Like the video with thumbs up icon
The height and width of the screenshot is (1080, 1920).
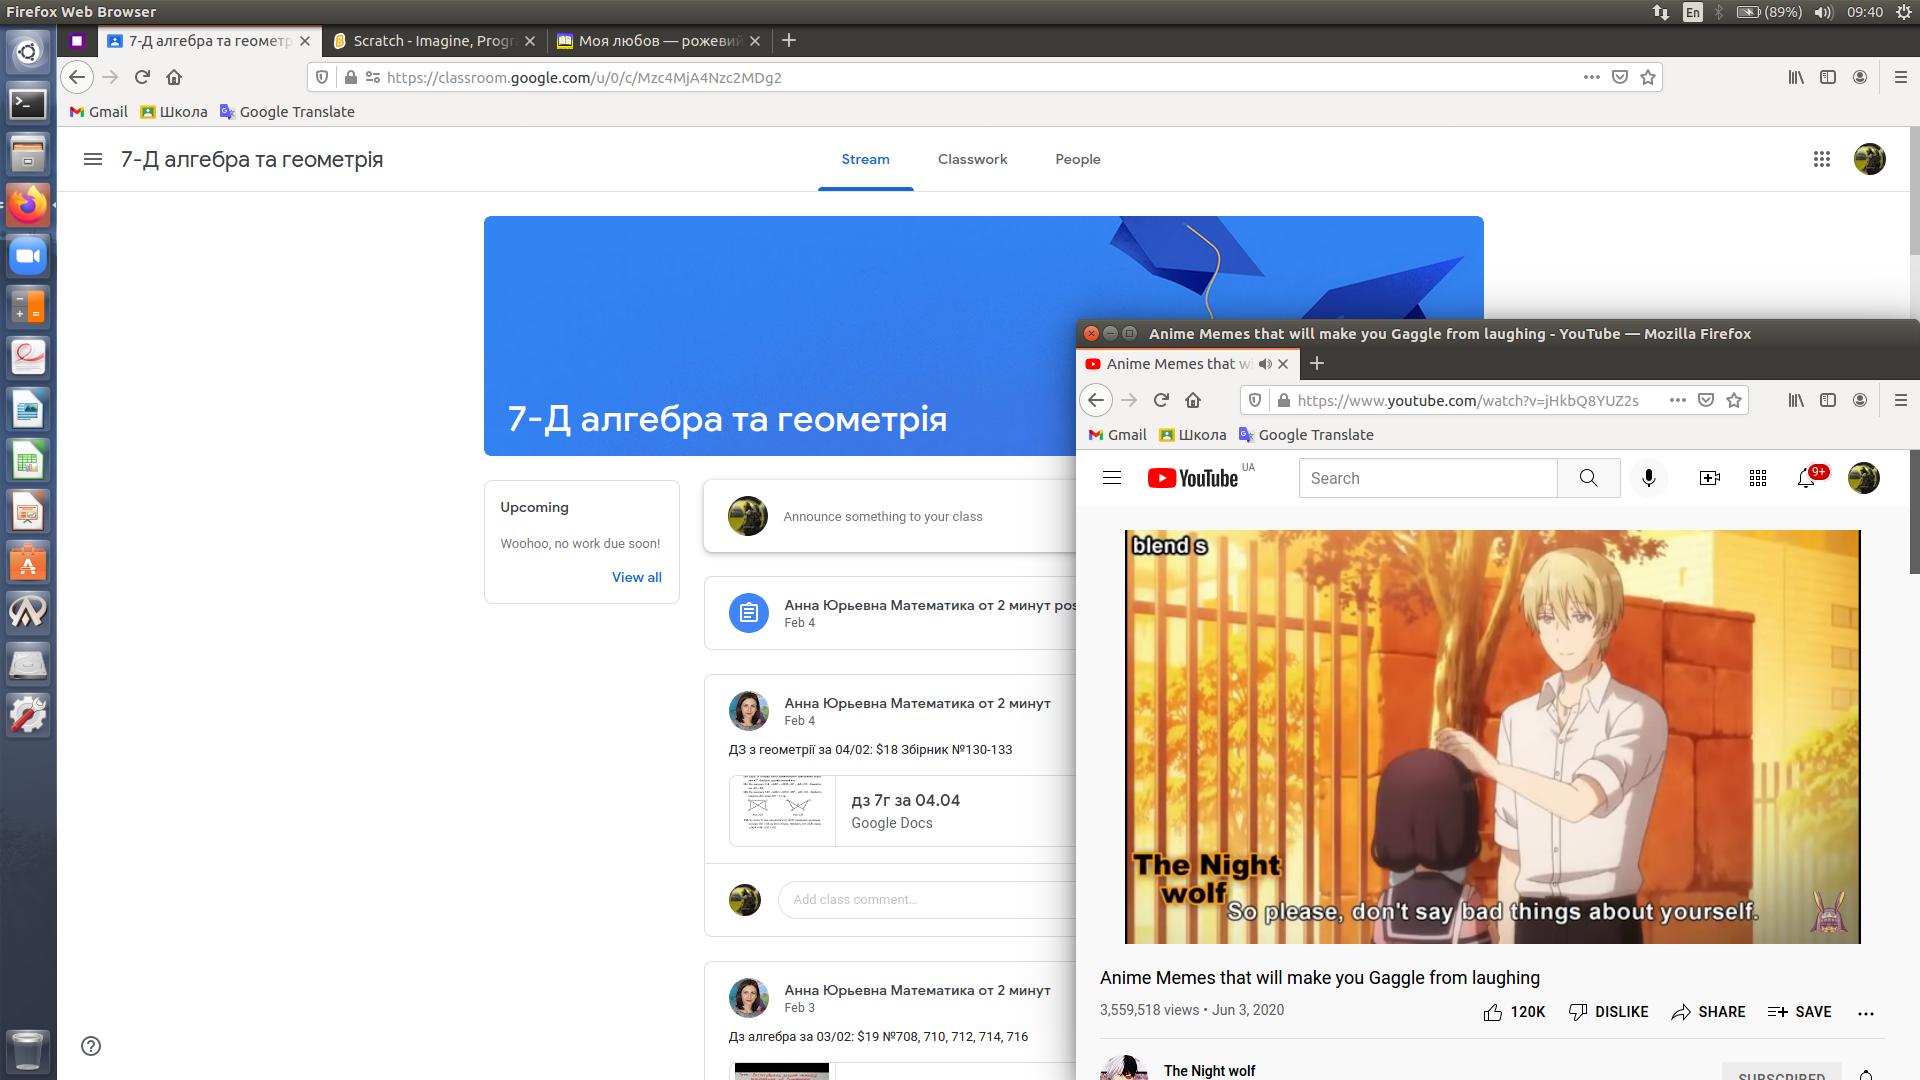1493,1012
